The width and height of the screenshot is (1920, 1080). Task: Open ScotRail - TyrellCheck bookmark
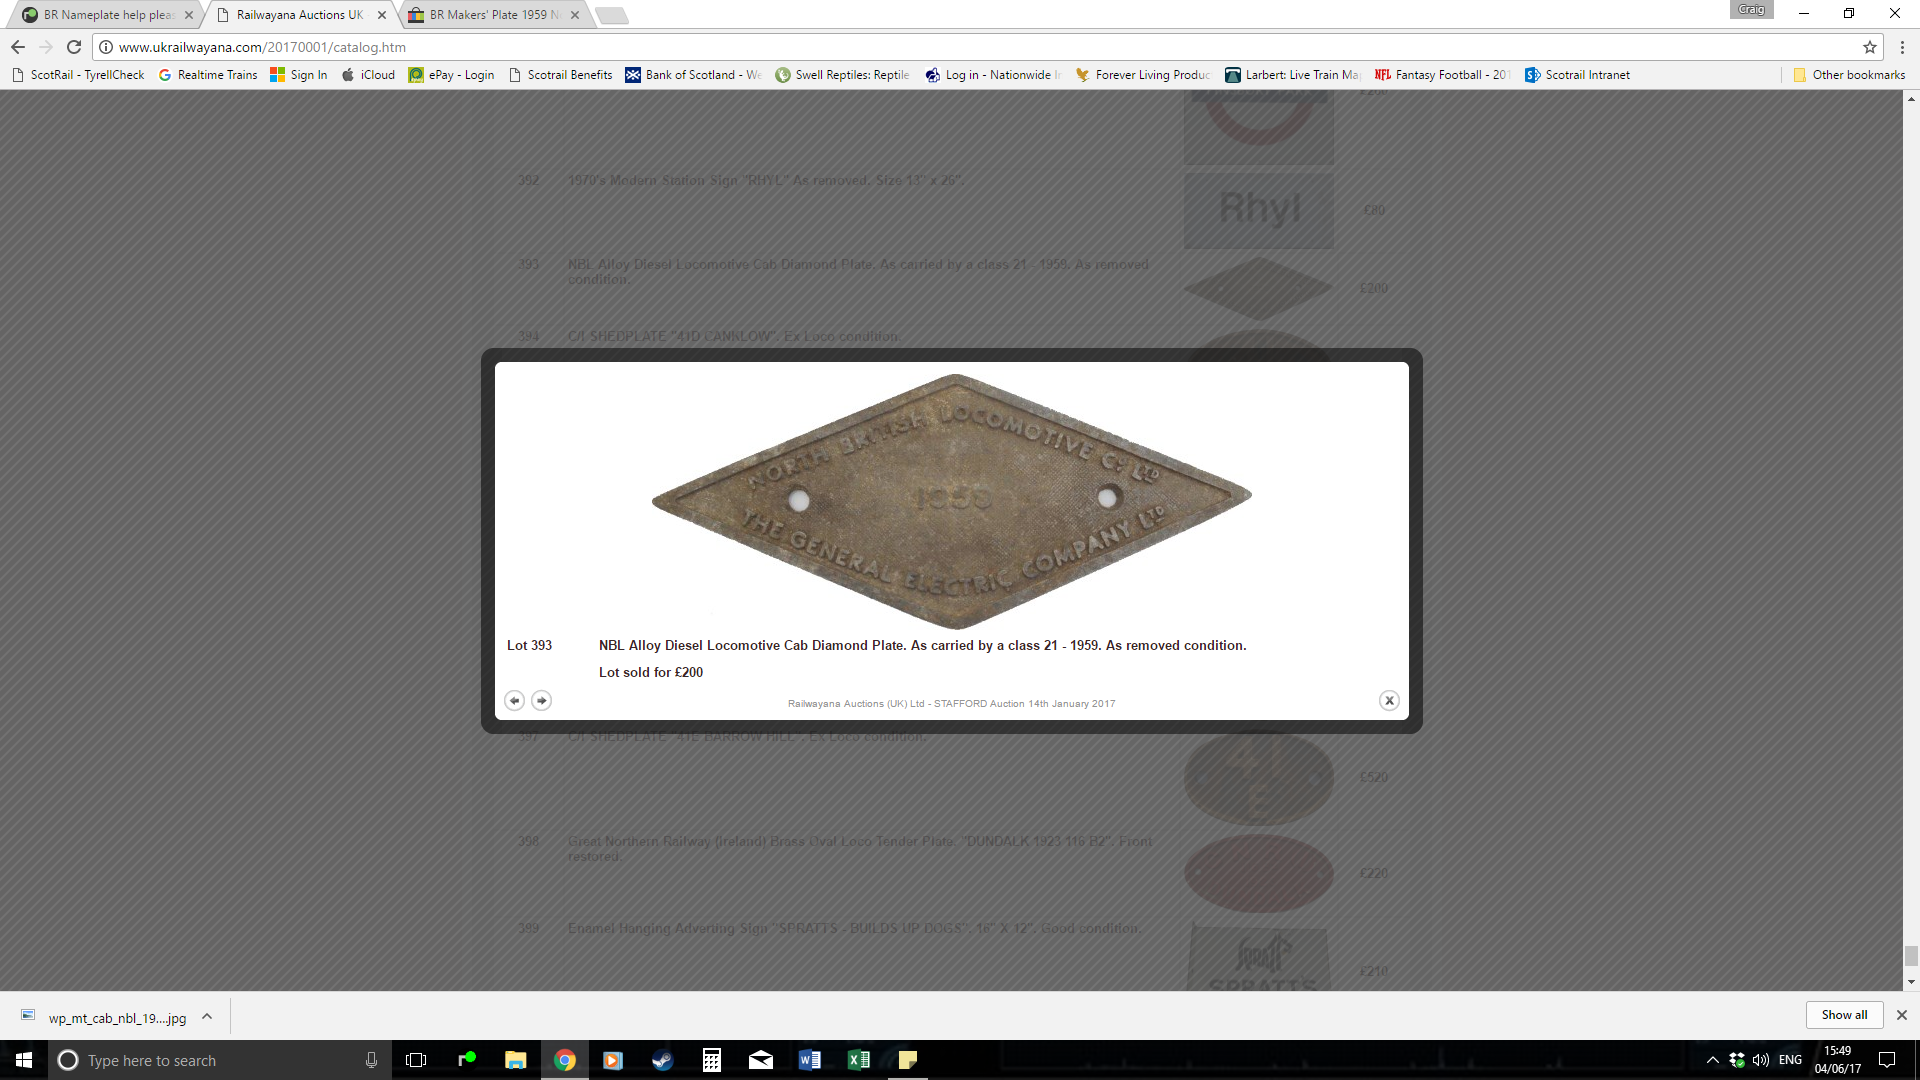click(x=78, y=75)
